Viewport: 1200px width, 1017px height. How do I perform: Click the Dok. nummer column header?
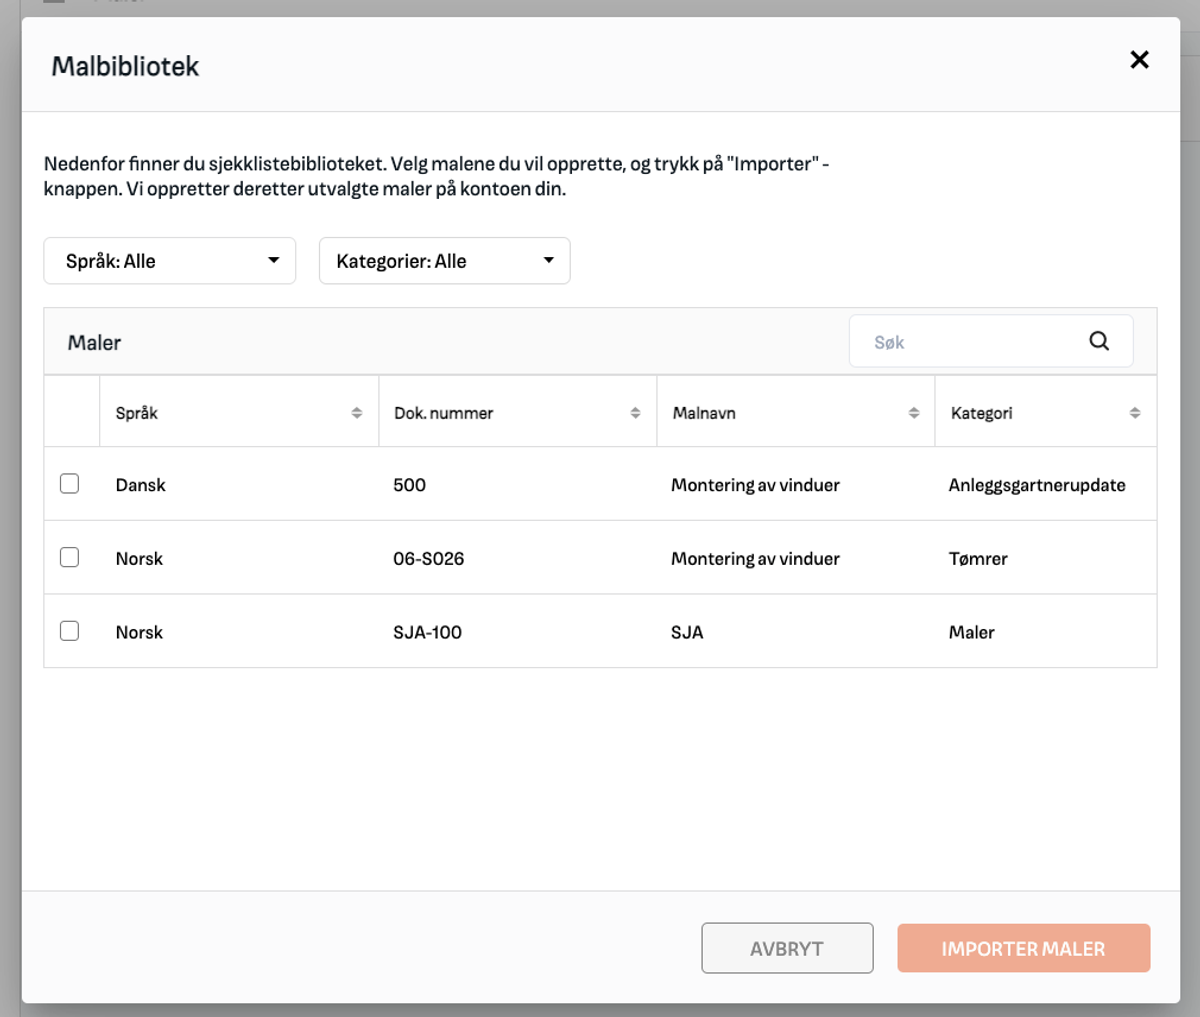(x=444, y=411)
